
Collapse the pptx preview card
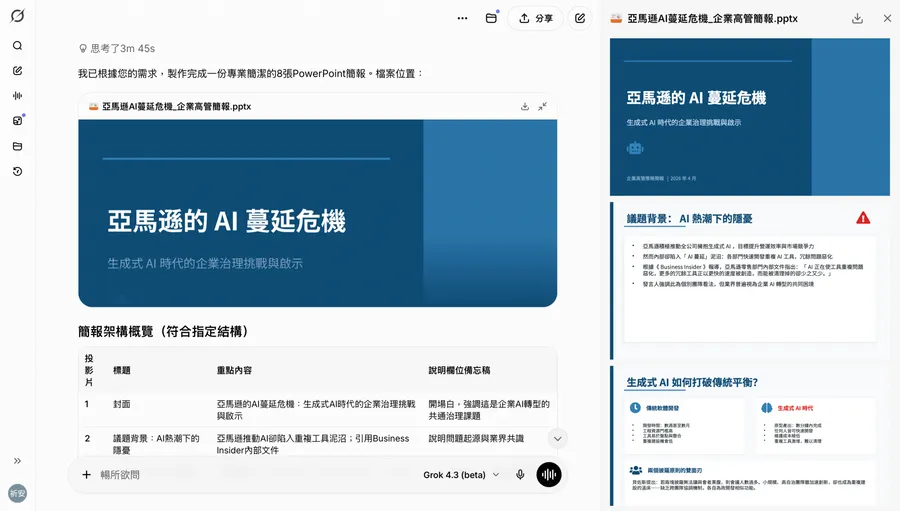[542, 106]
